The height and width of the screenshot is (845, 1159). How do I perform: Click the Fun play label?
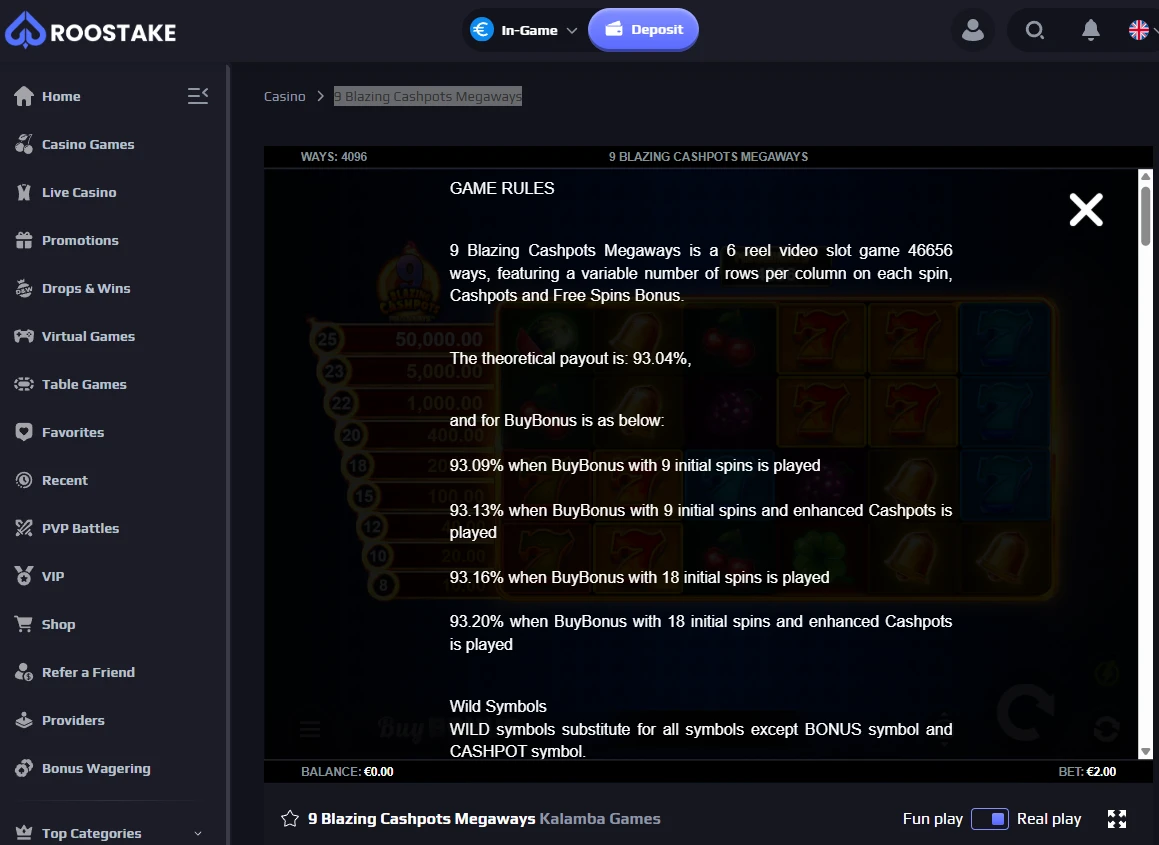point(933,818)
